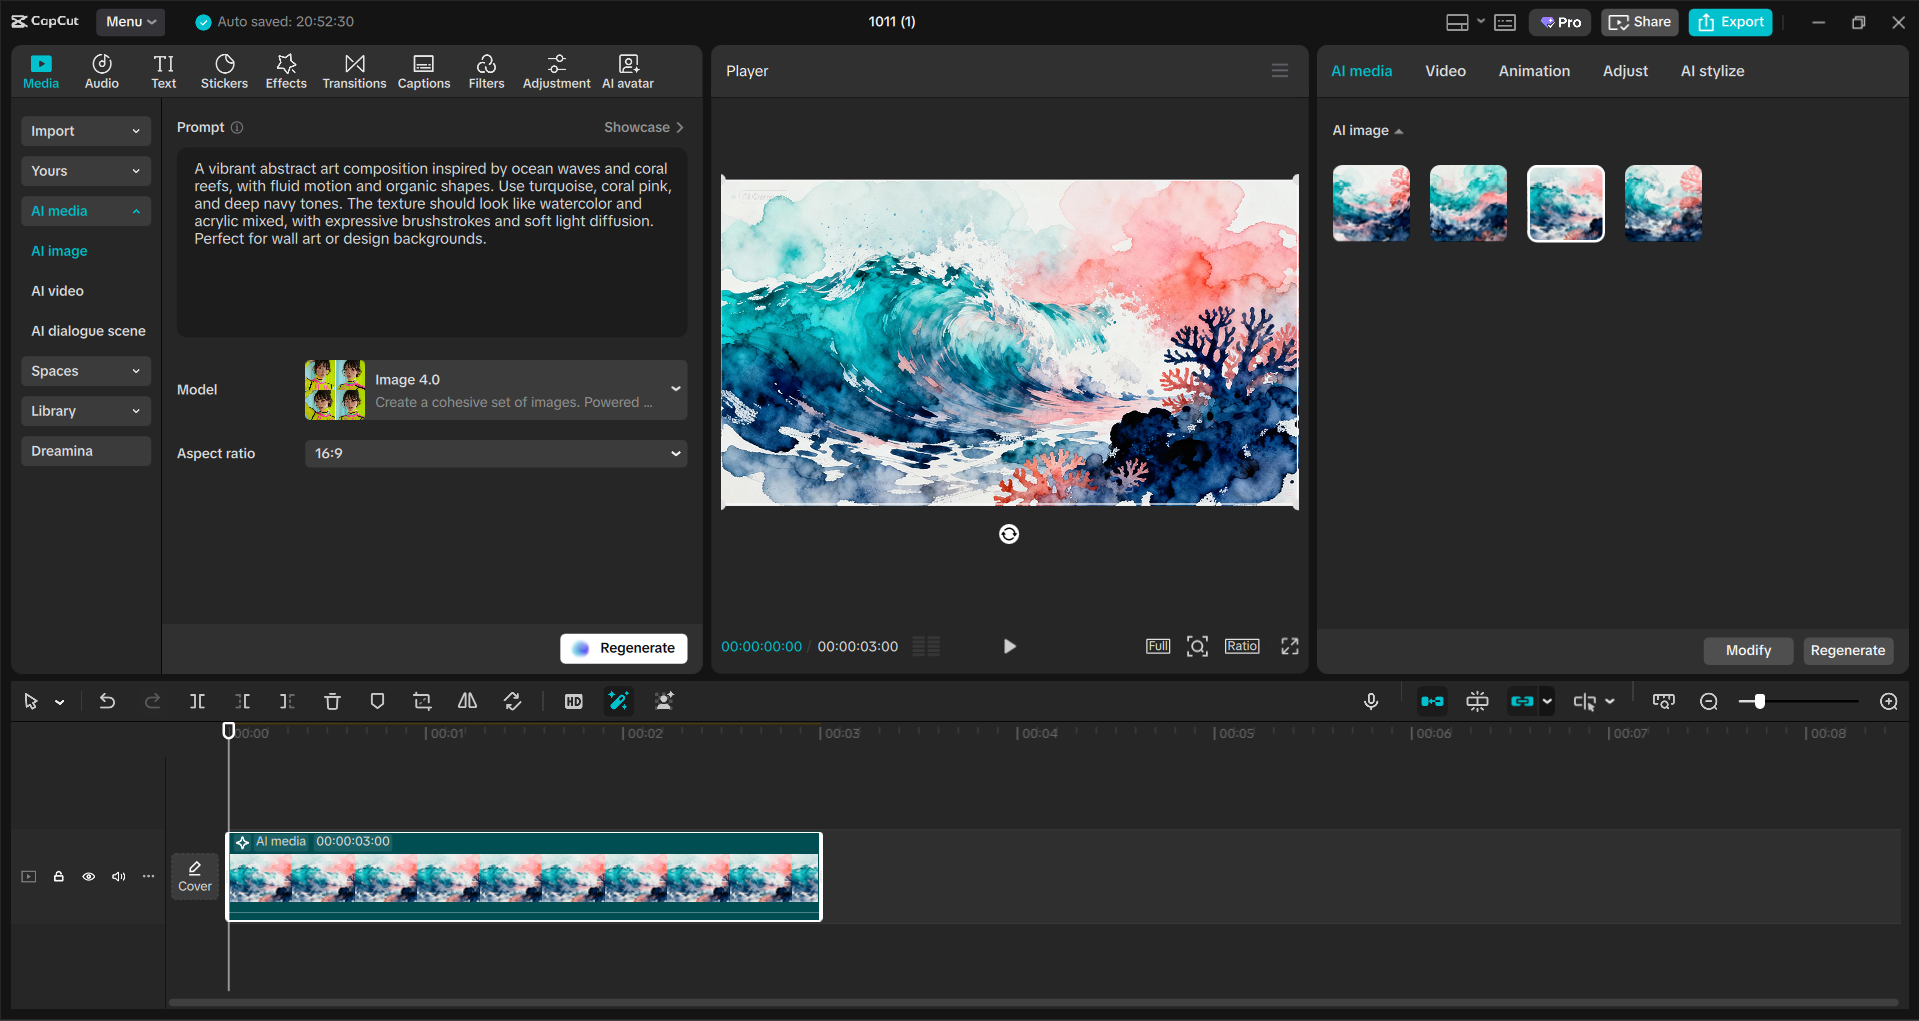Open the Stickers panel

tap(224, 70)
